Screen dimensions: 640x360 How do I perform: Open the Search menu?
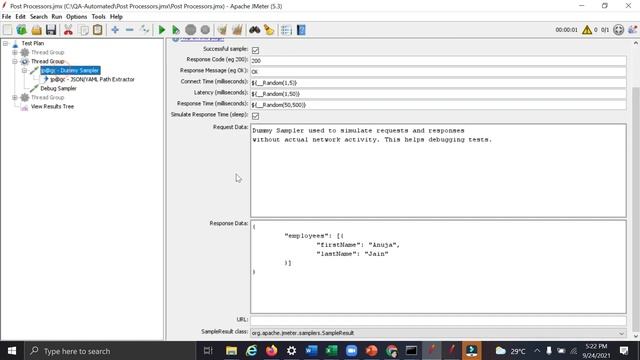point(39,17)
